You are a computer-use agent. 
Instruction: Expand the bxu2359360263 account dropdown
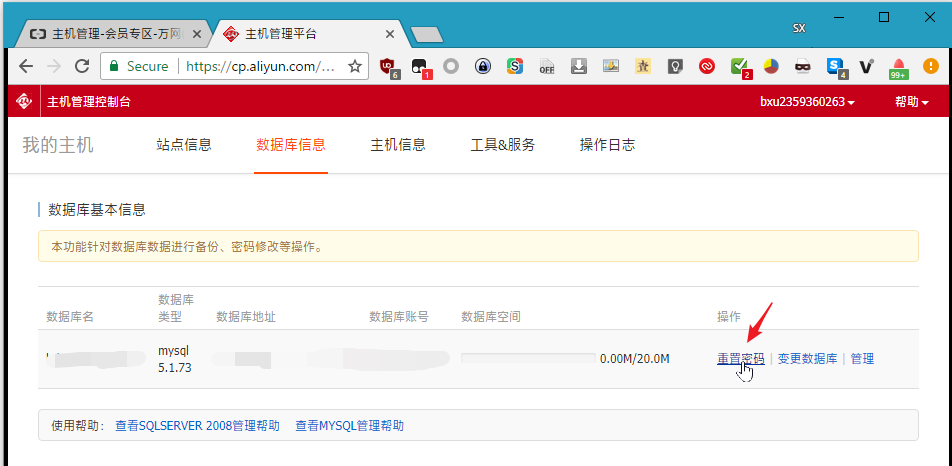coord(807,102)
